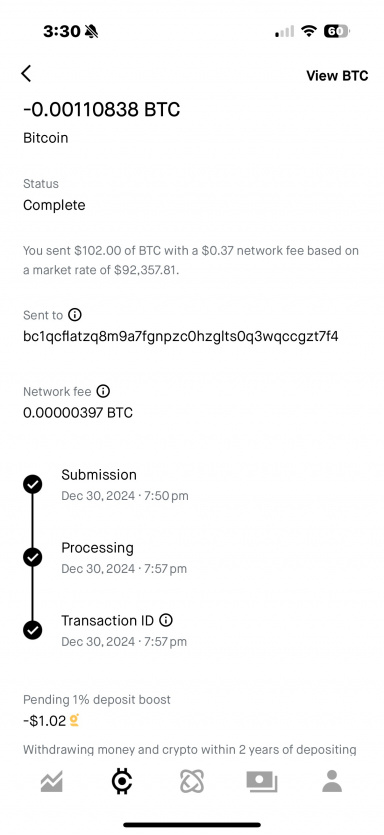This screenshot has width=384, height=835.
Task: Tap Processing step checkmark
Action: (32, 558)
